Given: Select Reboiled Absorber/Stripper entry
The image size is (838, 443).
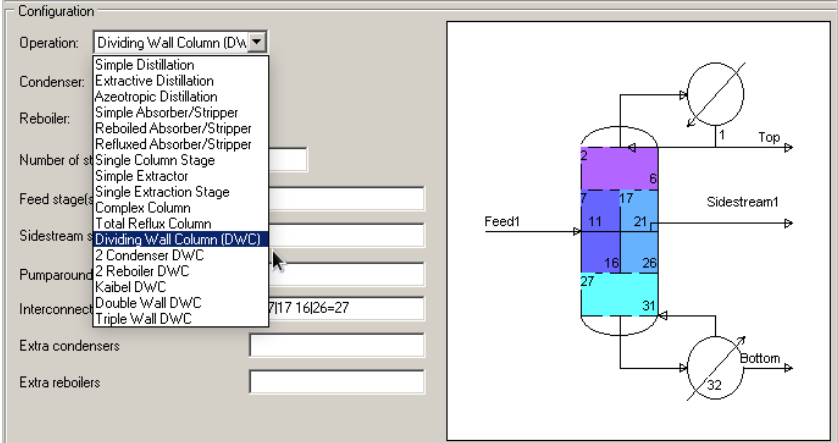Looking at the screenshot, I should click(x=172, y=128).
